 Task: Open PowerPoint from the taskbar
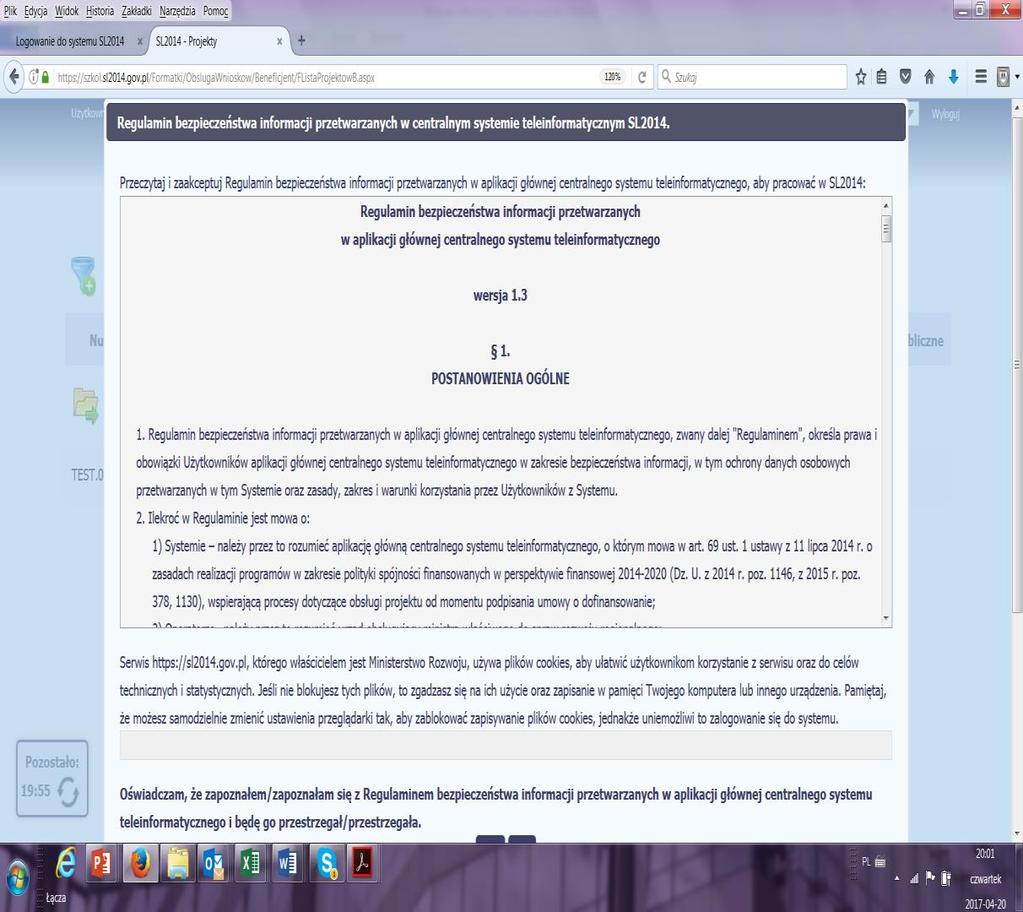[x=101, y=864]
